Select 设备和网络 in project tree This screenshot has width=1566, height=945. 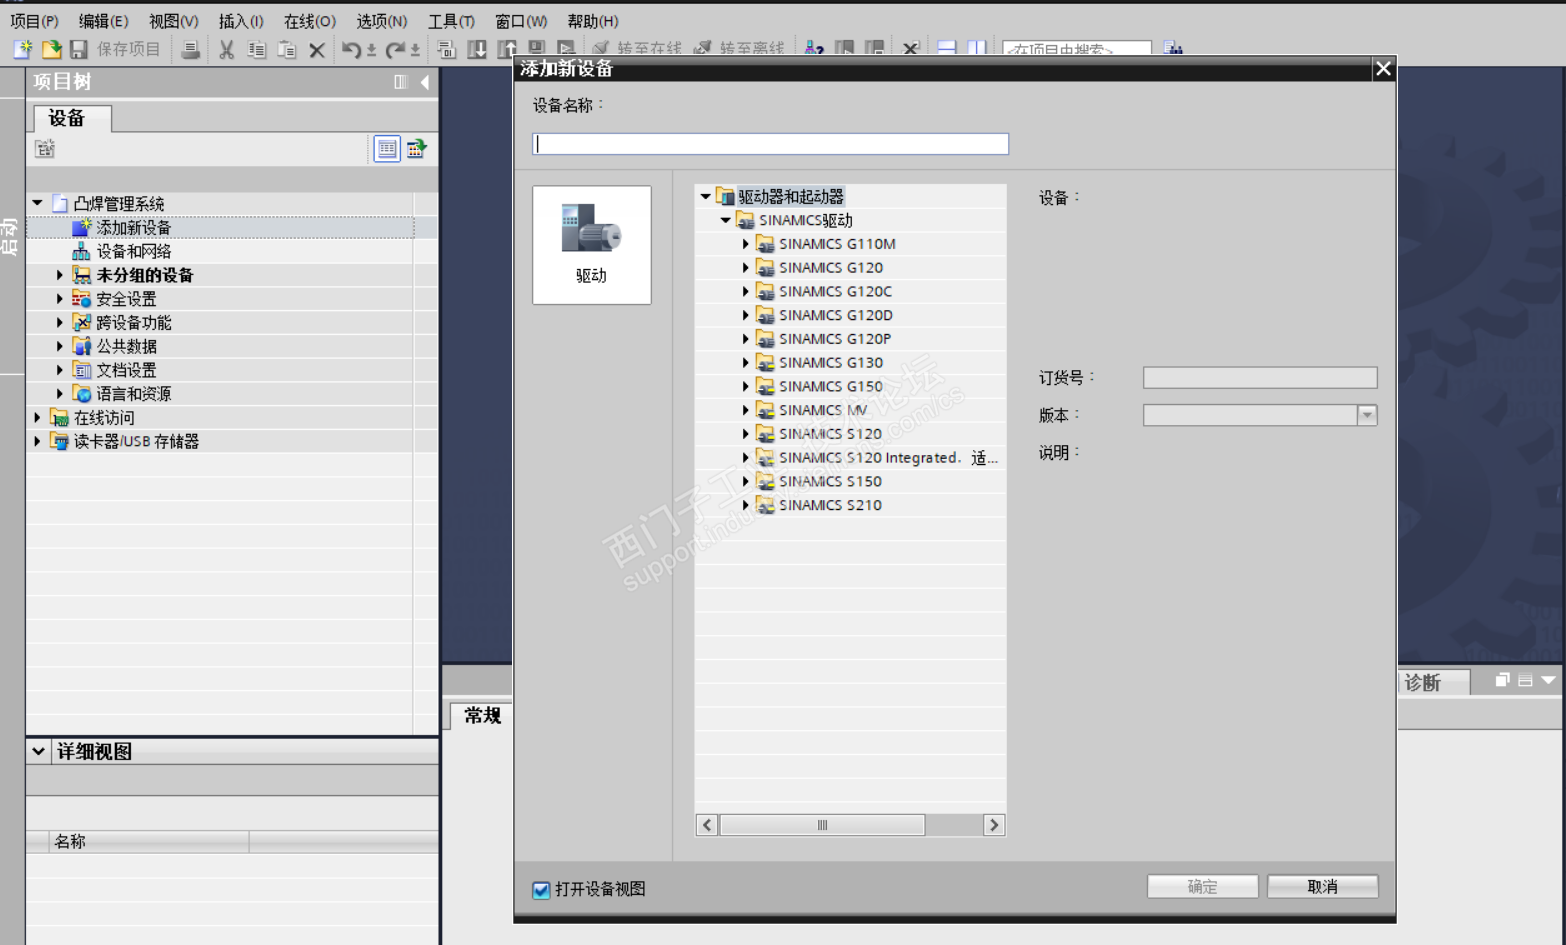click(x=133, y=251)
